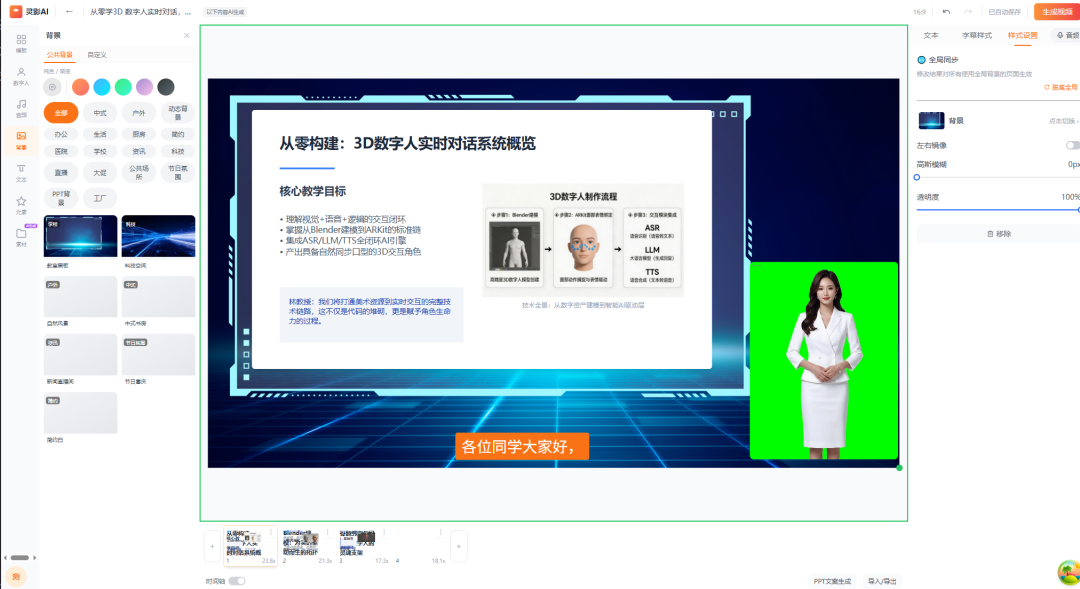Pick the green gradient color swatch
The width and height of the screenshot is (1080, 589).
[123, 87]
